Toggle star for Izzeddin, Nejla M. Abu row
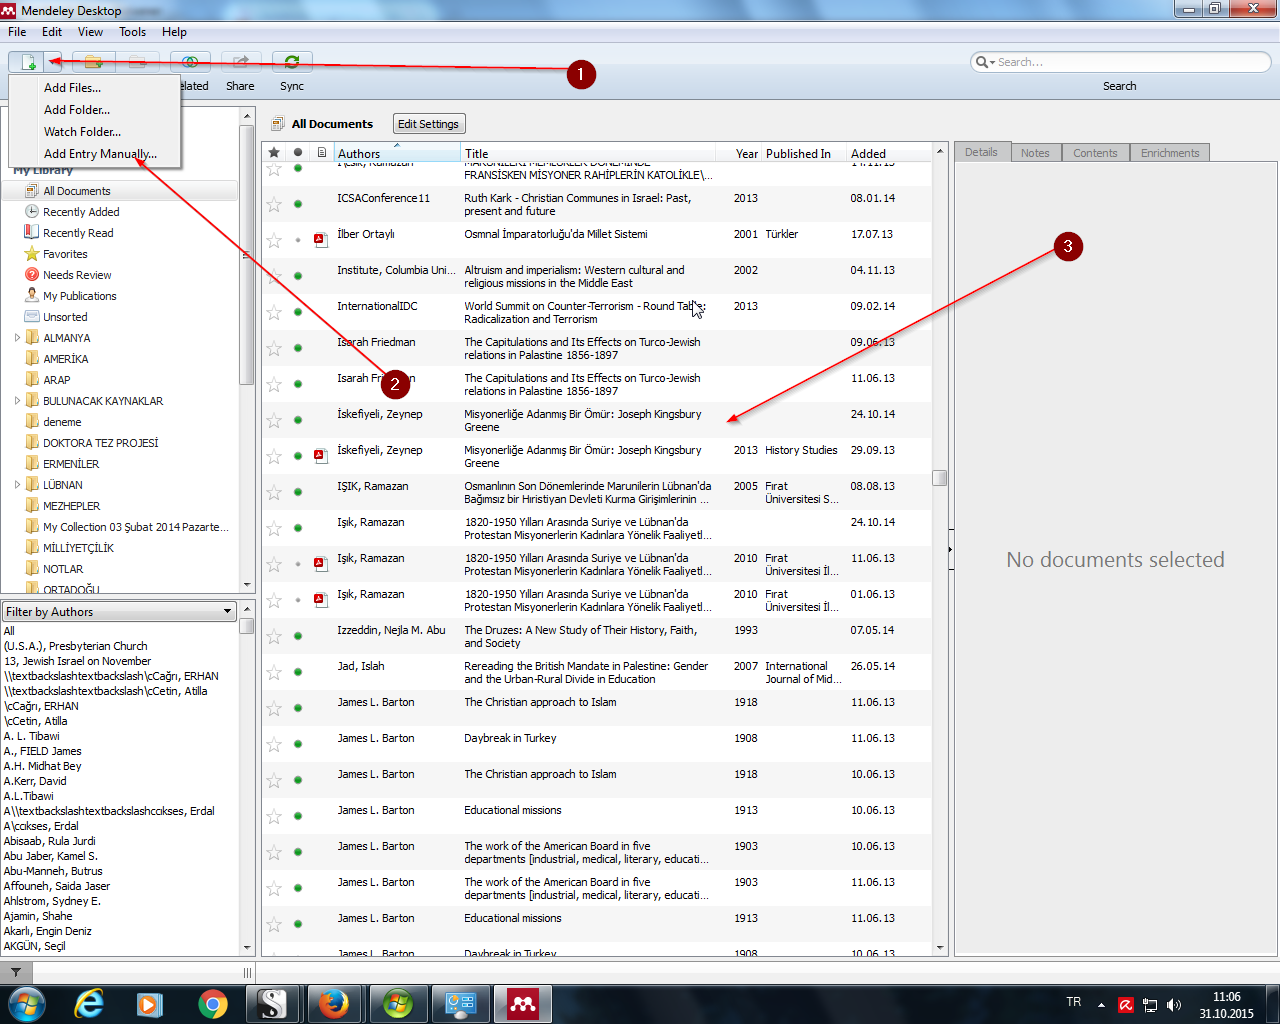Image resolution: width=1280 pixels, height=1024 pixels. tap(274, 636)
